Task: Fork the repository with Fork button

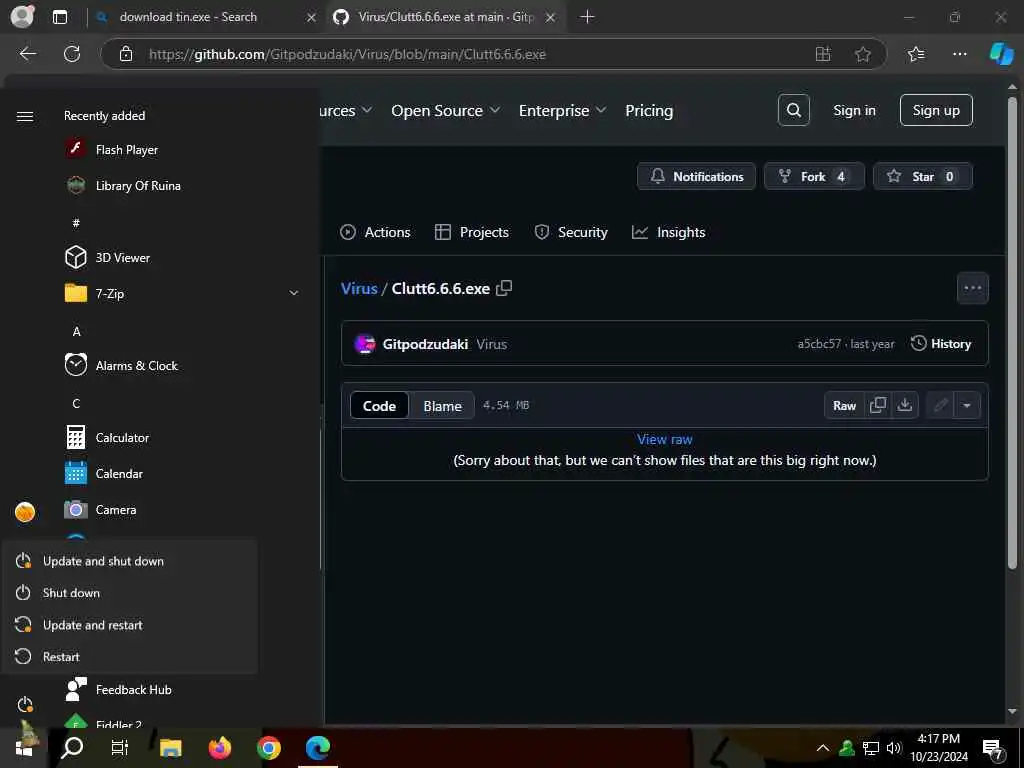Action: (x=814, y=176)
